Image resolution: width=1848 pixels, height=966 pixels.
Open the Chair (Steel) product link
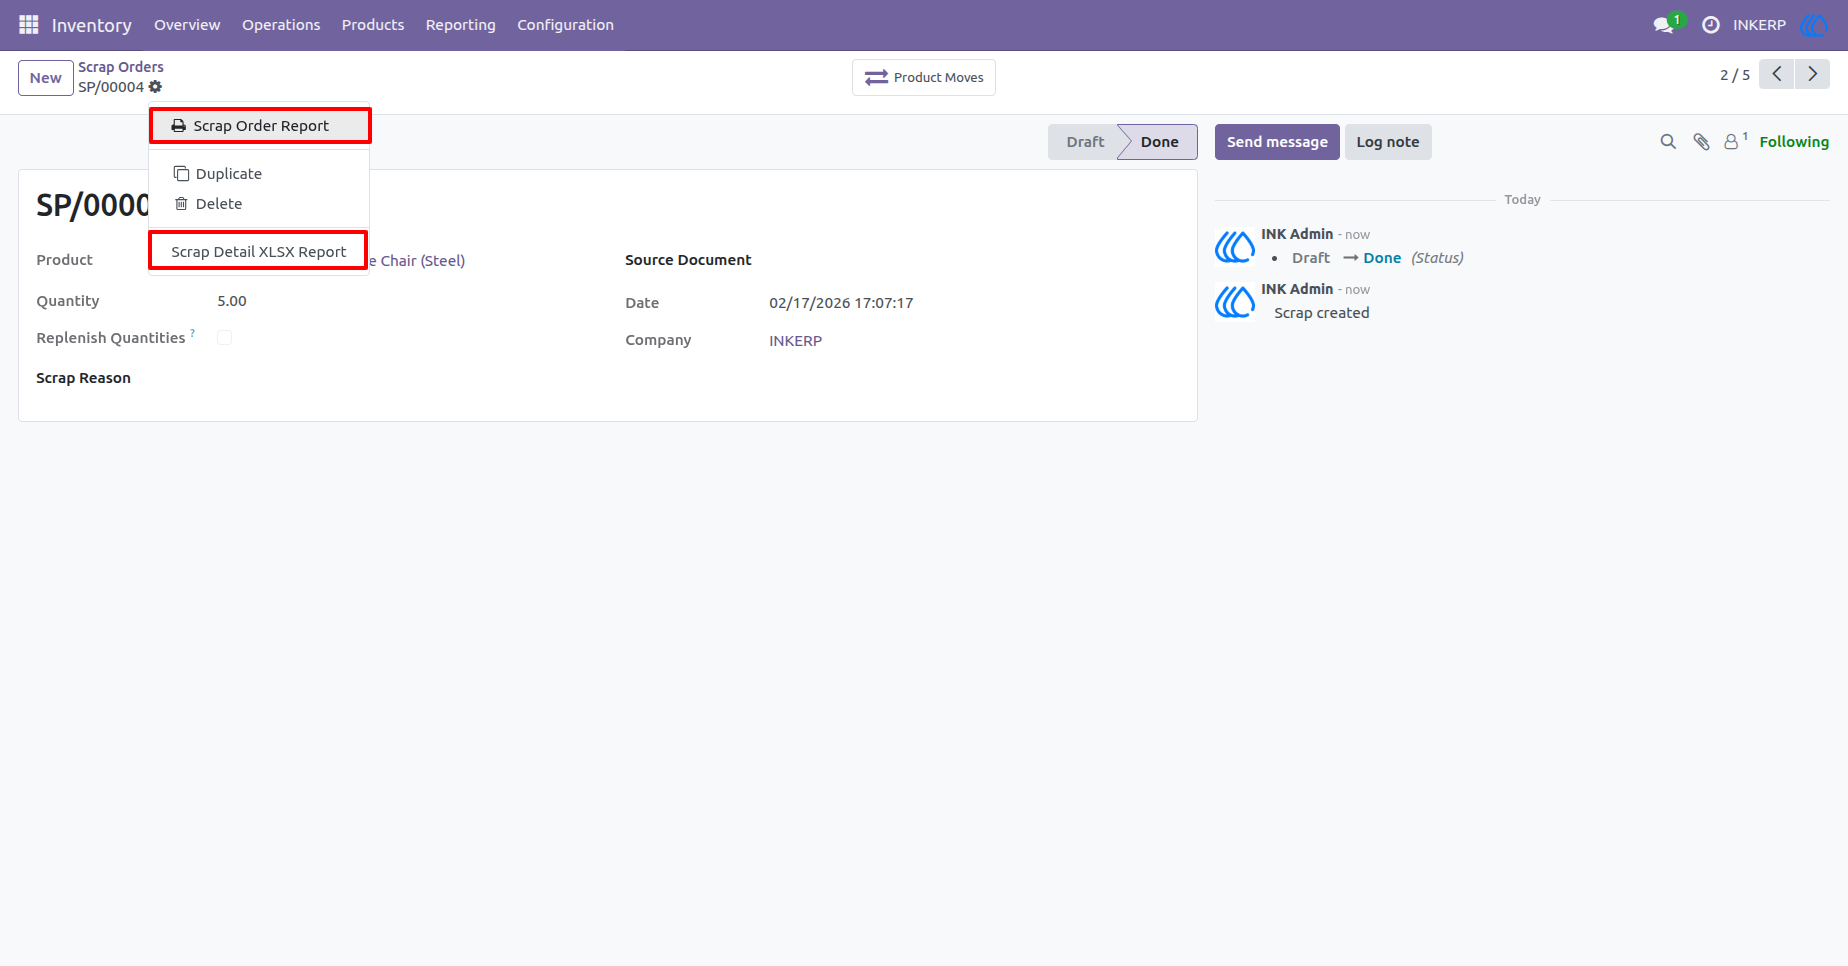point(416,261)
